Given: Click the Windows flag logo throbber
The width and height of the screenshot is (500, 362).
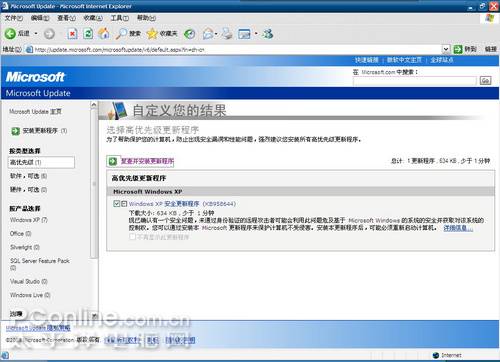Looking at the screenshot, I should 490,18.
